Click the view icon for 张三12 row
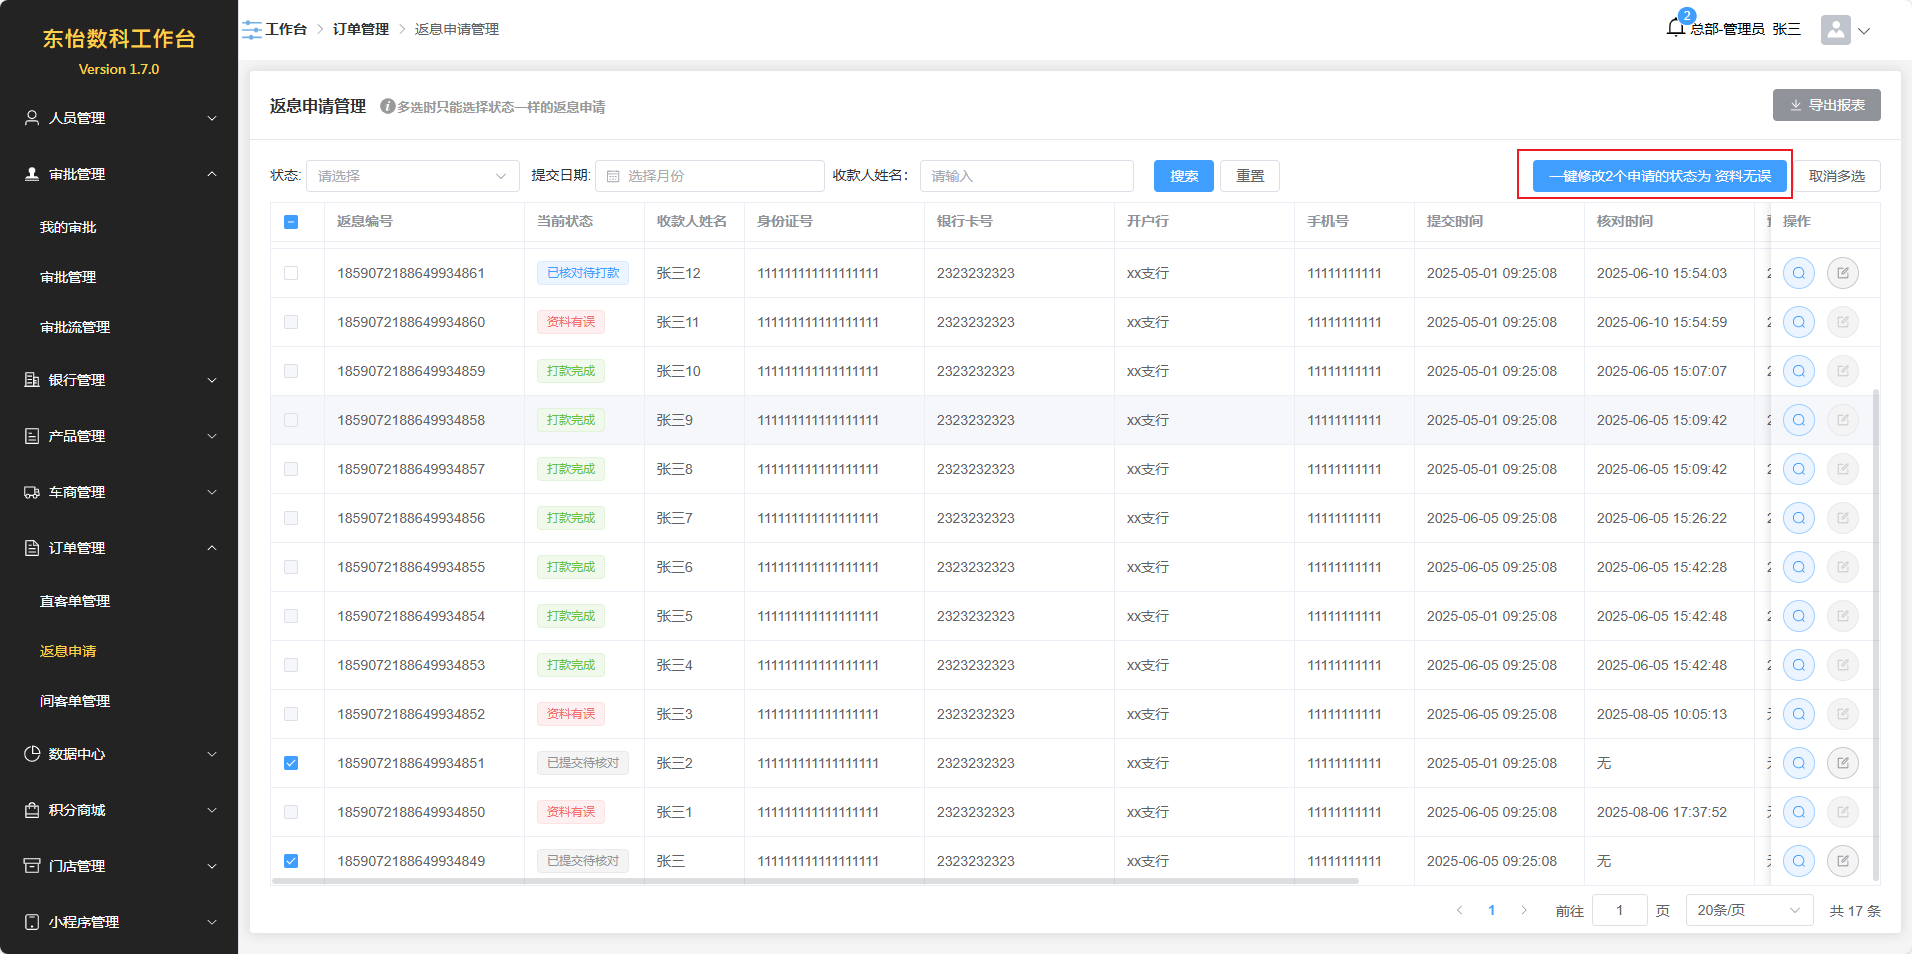 [x=1798, y=273]
